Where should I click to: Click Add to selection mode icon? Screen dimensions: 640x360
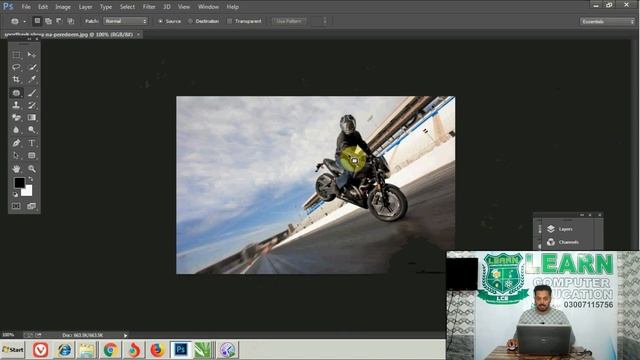(x=49, y=21)
